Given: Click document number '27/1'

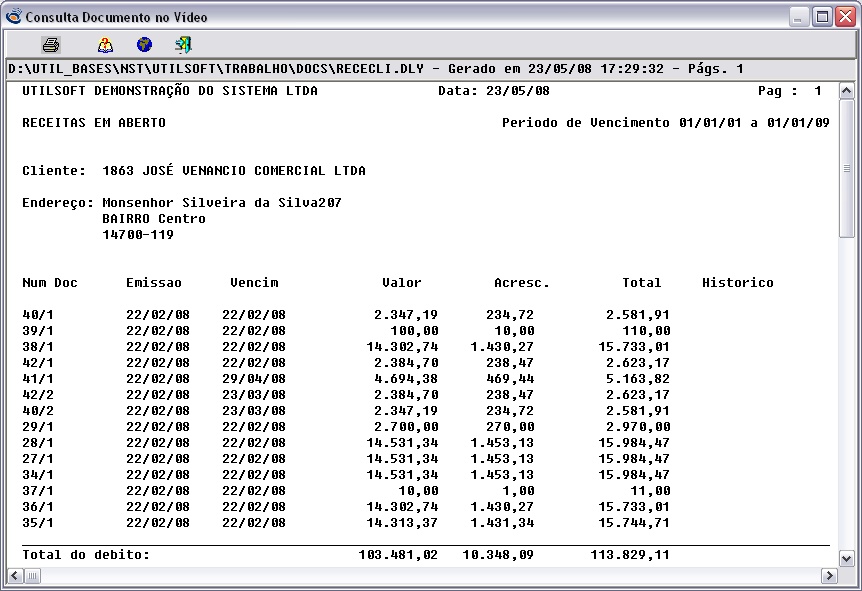Looking at the screenshot, I should coord(38,458).
